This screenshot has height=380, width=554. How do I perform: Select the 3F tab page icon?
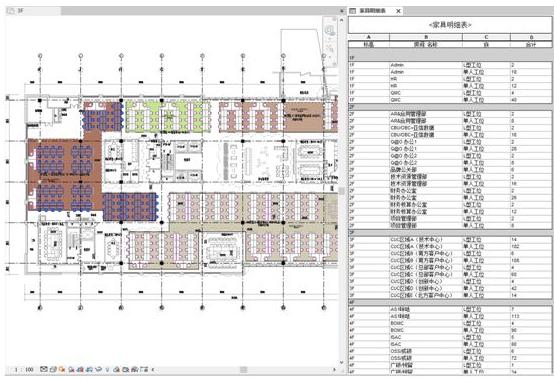coord(11,11)
